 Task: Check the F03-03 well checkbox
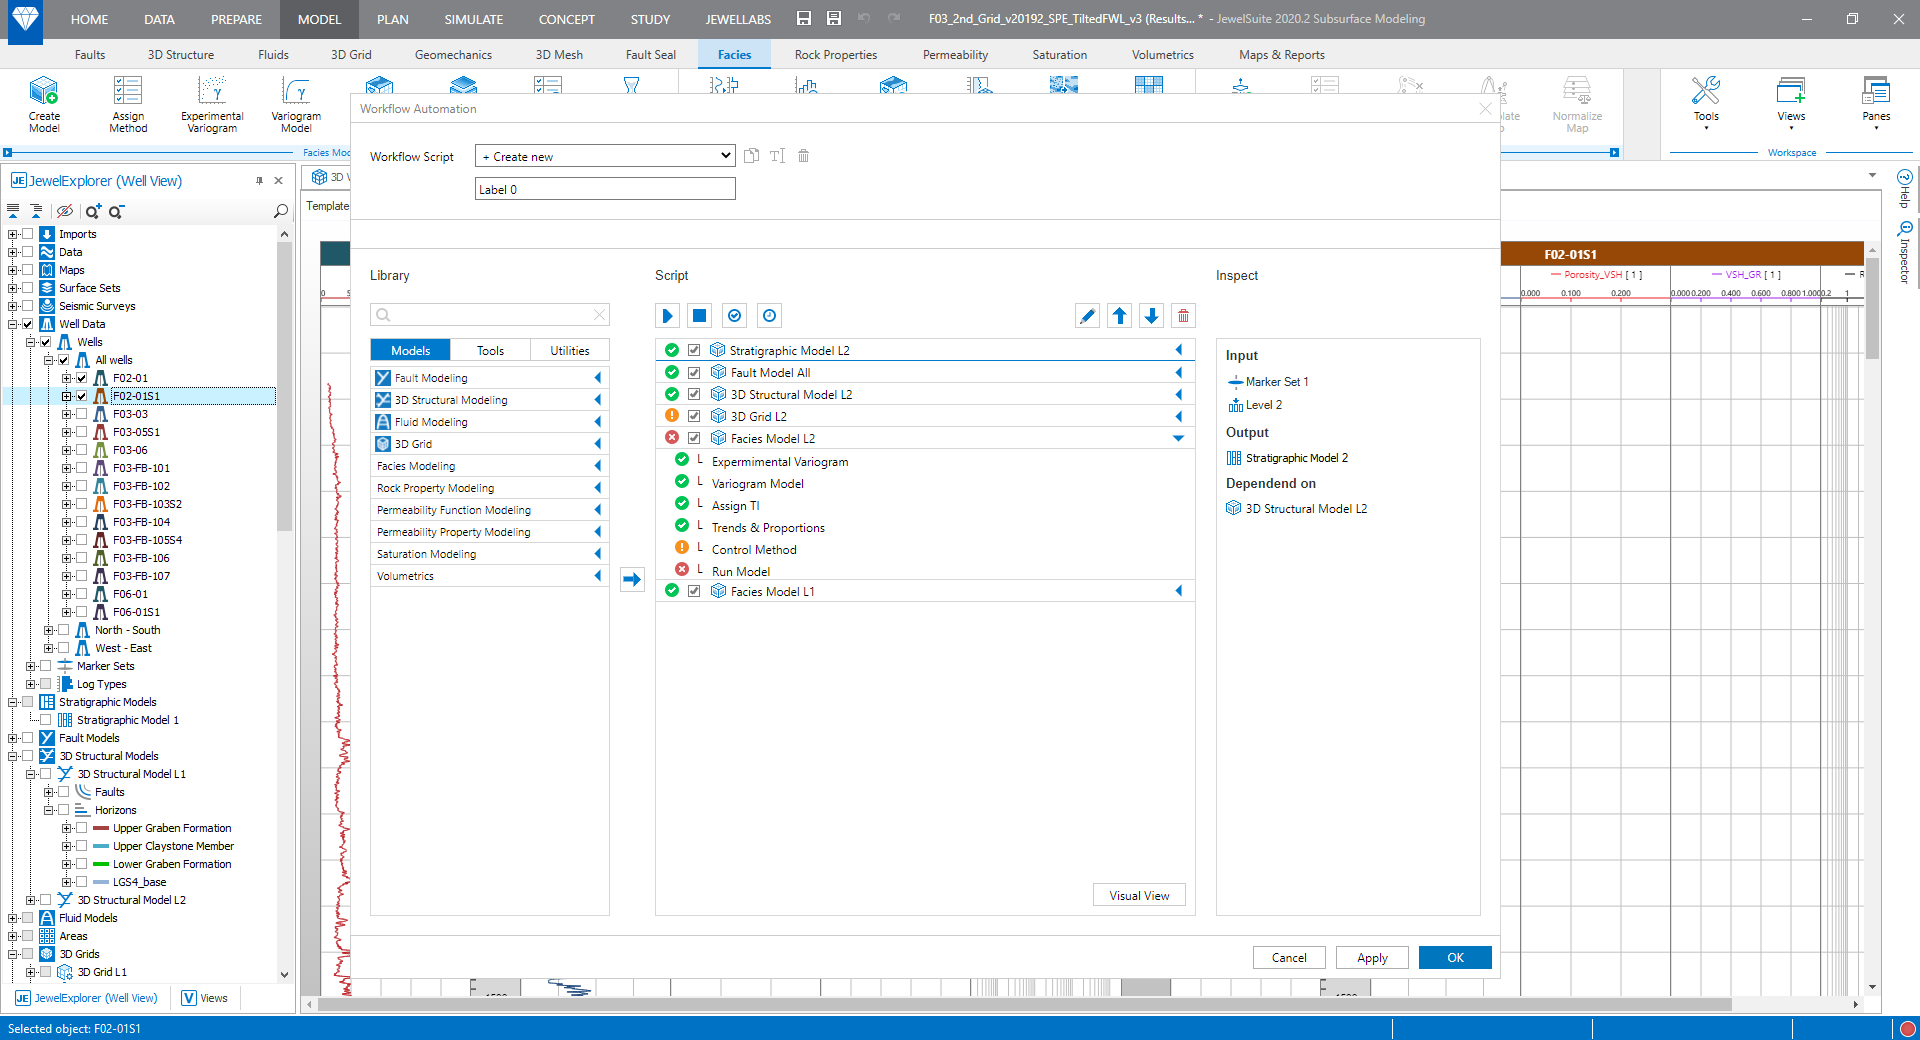(82, 414)
